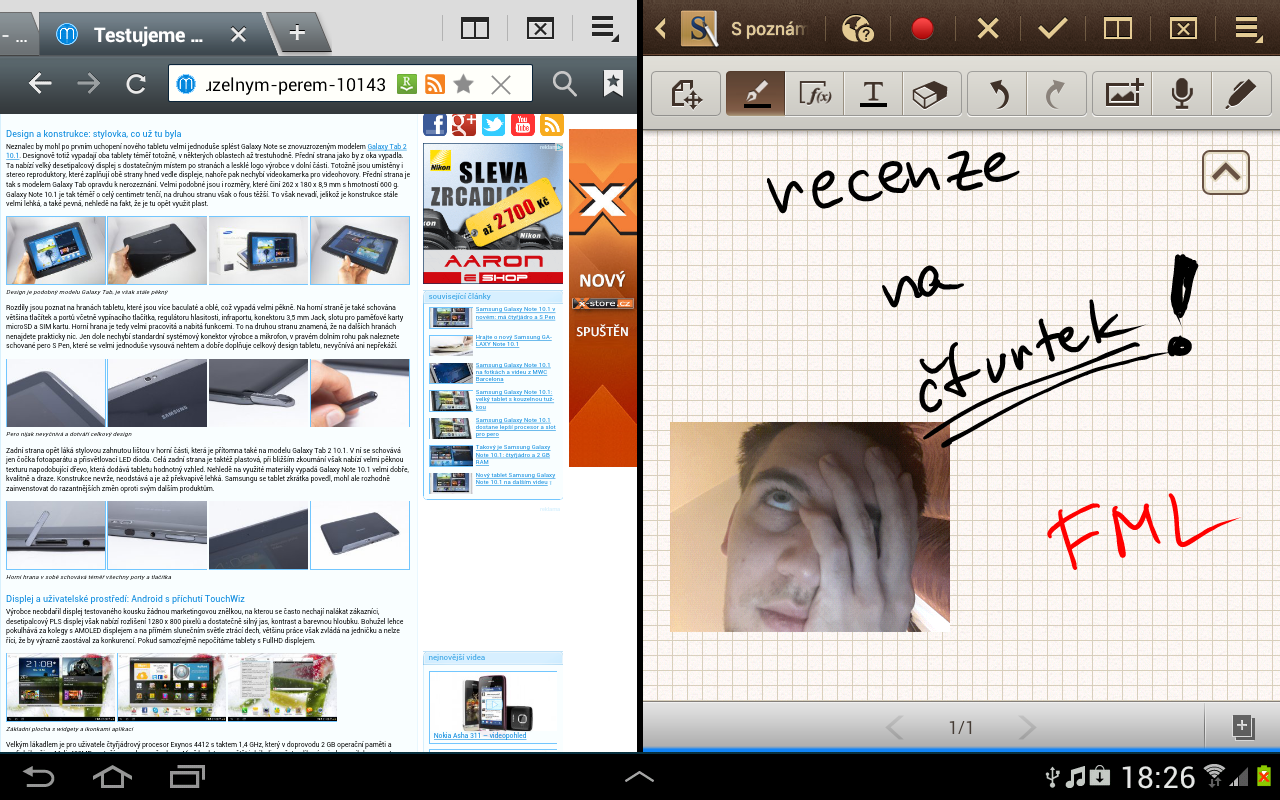Image resolution: width=1280 pixels, height=800 pixels.
Task: Record a voice memo with the microphone
Action: pyautogui.click(x=1182, y=96)
